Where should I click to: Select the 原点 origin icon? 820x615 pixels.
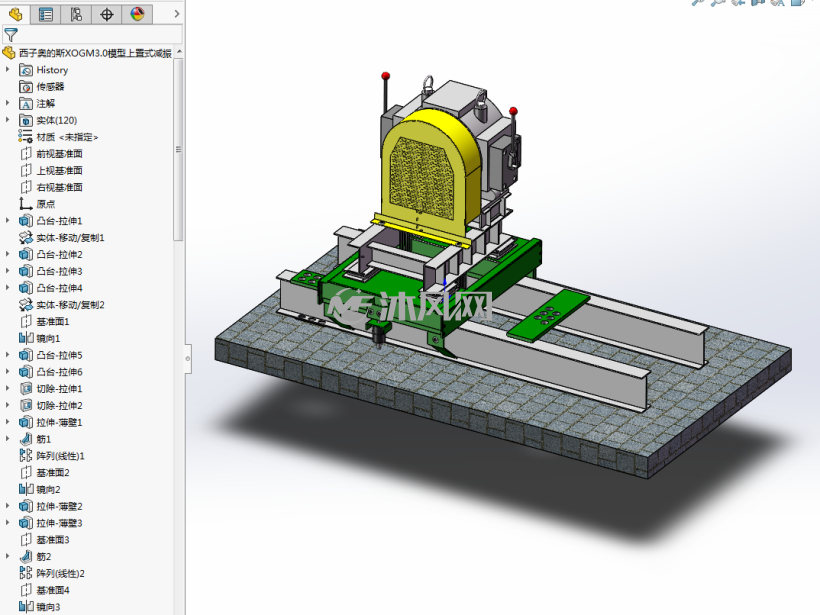26,204
